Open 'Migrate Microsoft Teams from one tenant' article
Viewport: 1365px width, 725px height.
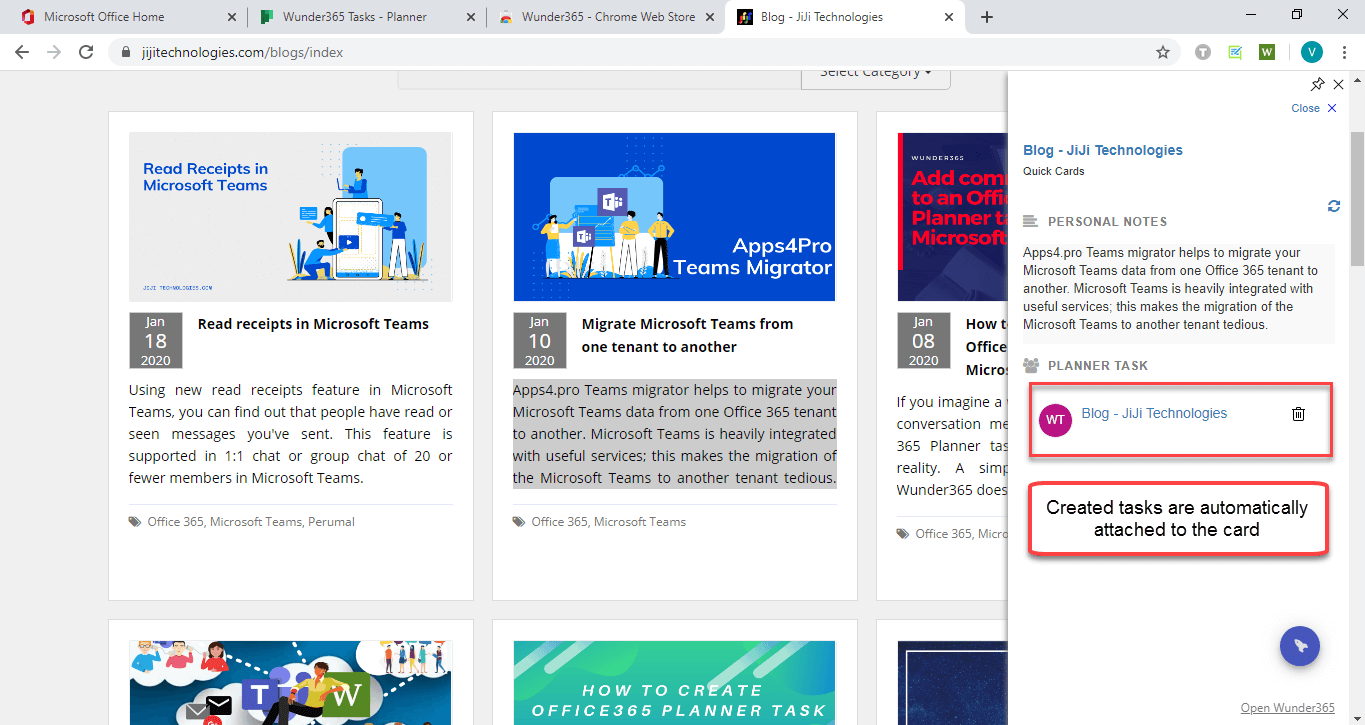[687, 335]
